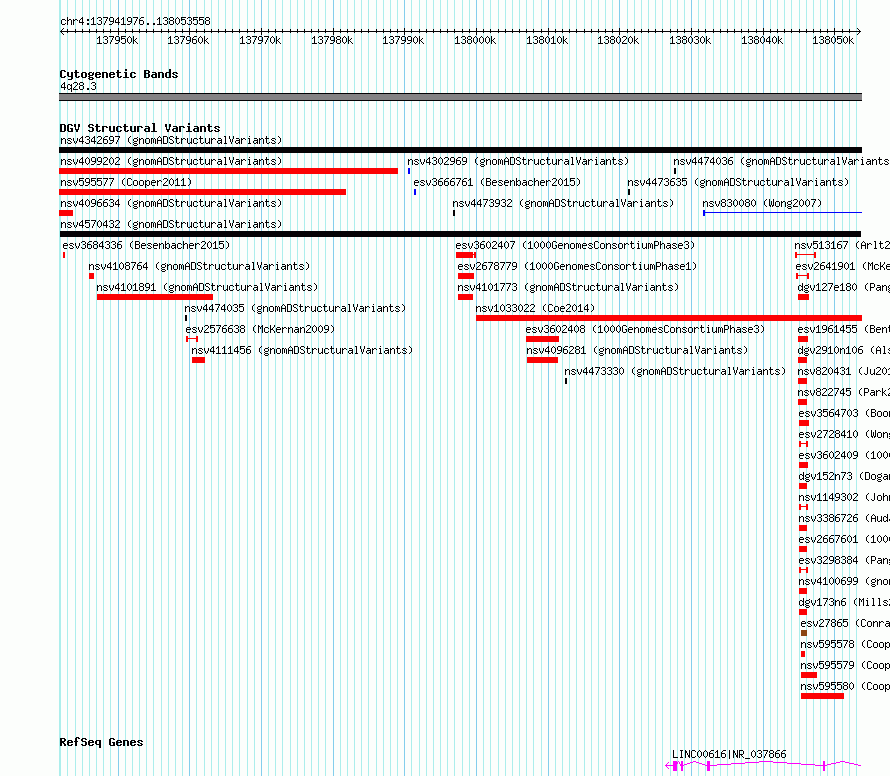This screenshot has height=776, width=890.
Task: Click nsv513167 variant label
Action: point(842,245)
